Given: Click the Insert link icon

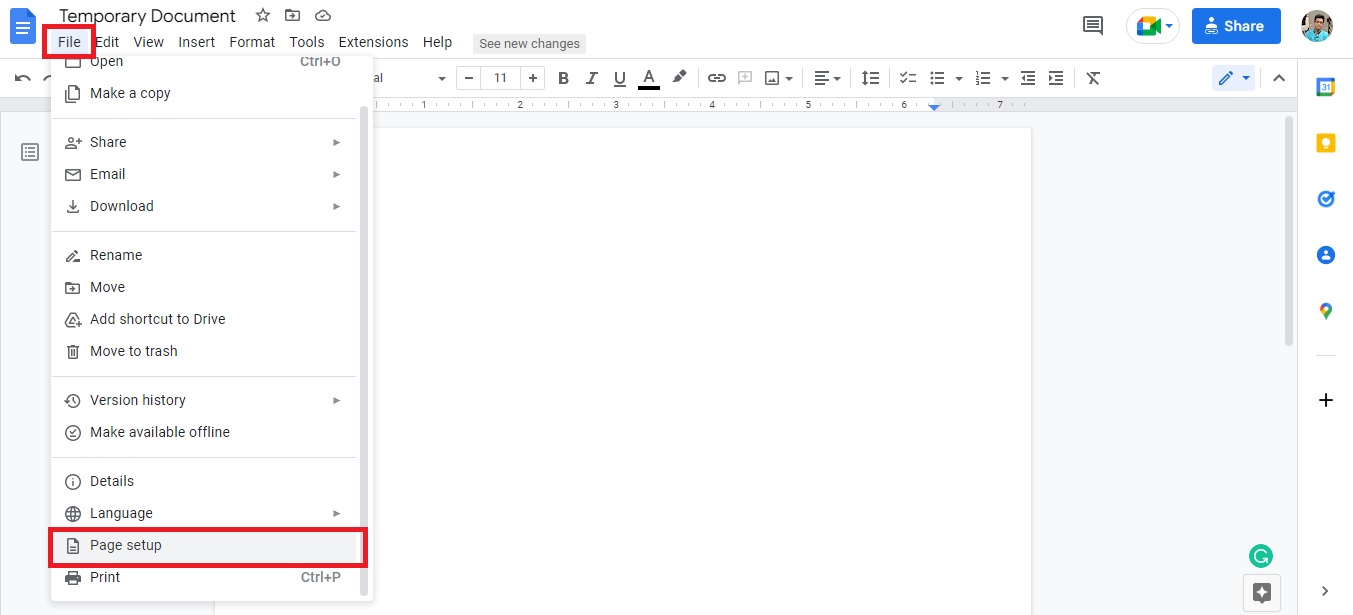Looking at the screenshot, I should pos(716,77).
